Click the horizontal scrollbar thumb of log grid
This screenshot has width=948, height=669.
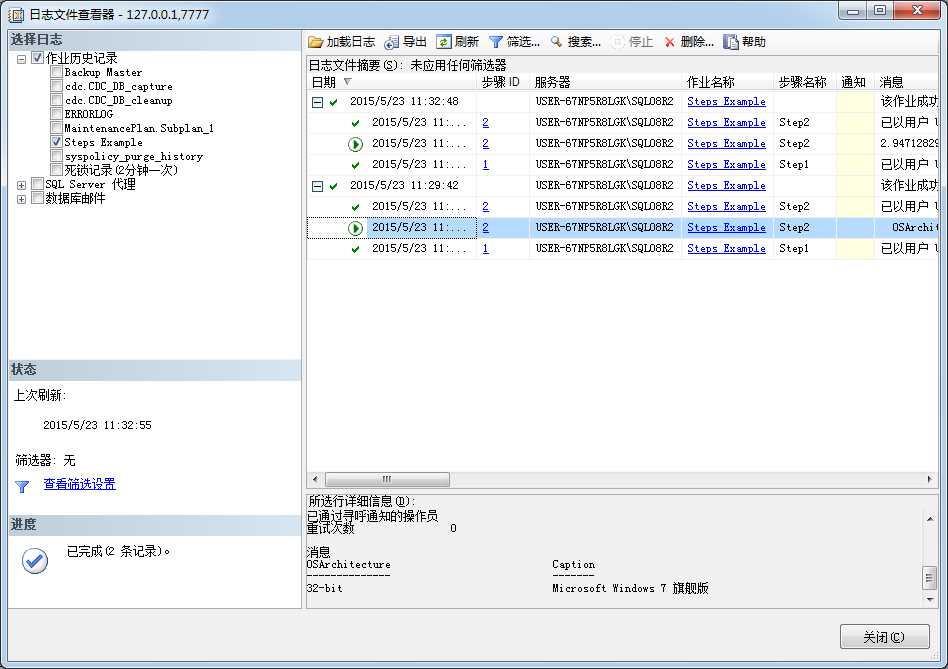387,479
